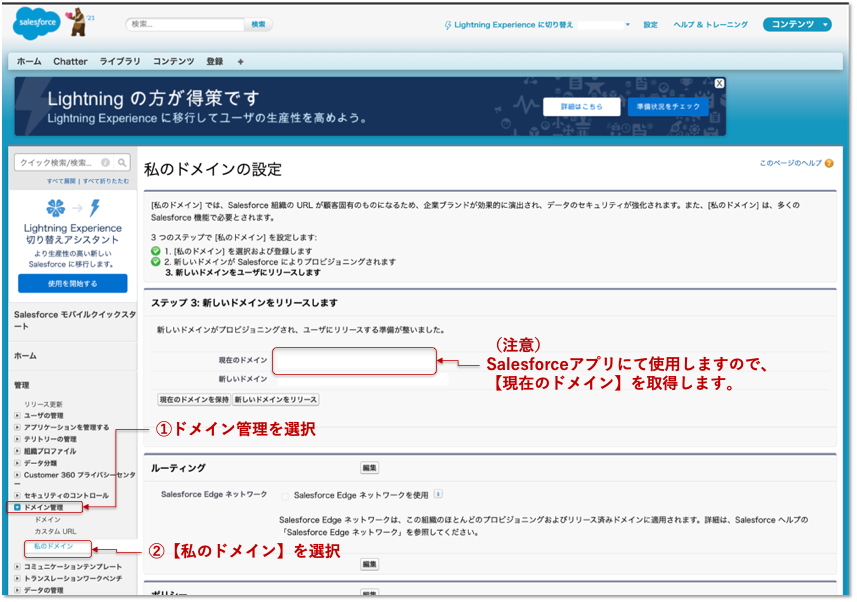This screenshot has height=602, width=857.
Task: Open ヘルプ & トレーニング link
Action: point(710,25)
